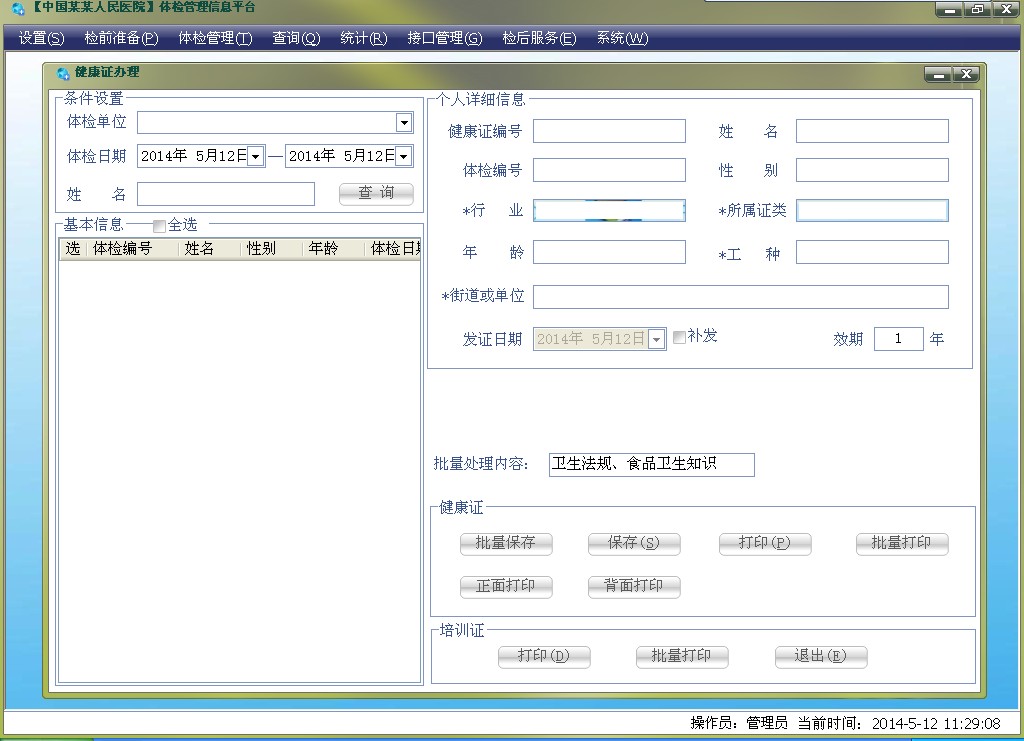Focus the 行业 input field
The height and width of the screenshot is (741, 1024).
(x=609, y=210)
